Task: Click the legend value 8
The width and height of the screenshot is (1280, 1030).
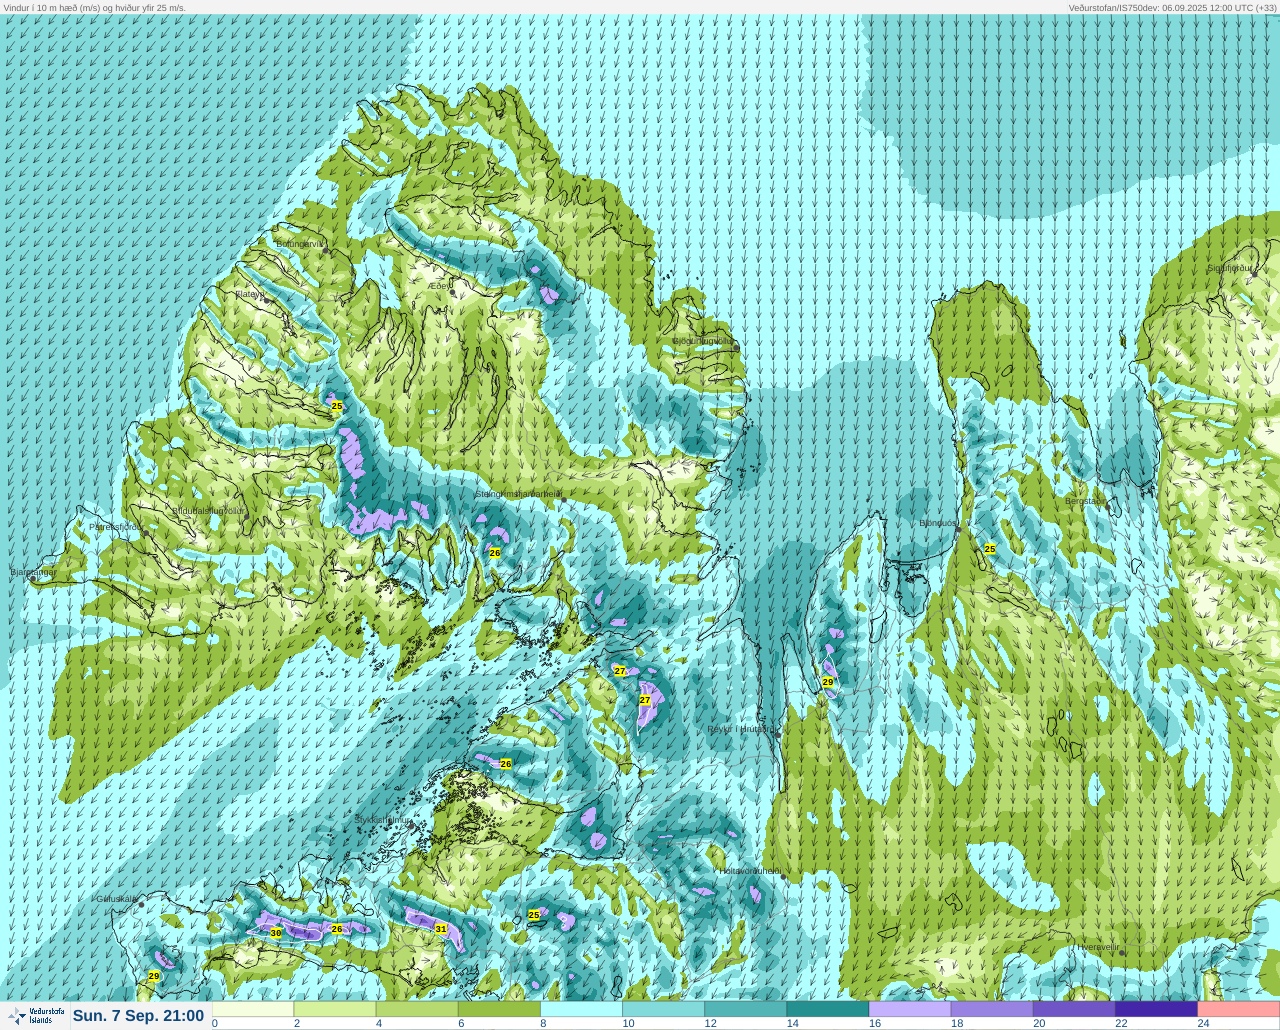Action: [544, 1023]
